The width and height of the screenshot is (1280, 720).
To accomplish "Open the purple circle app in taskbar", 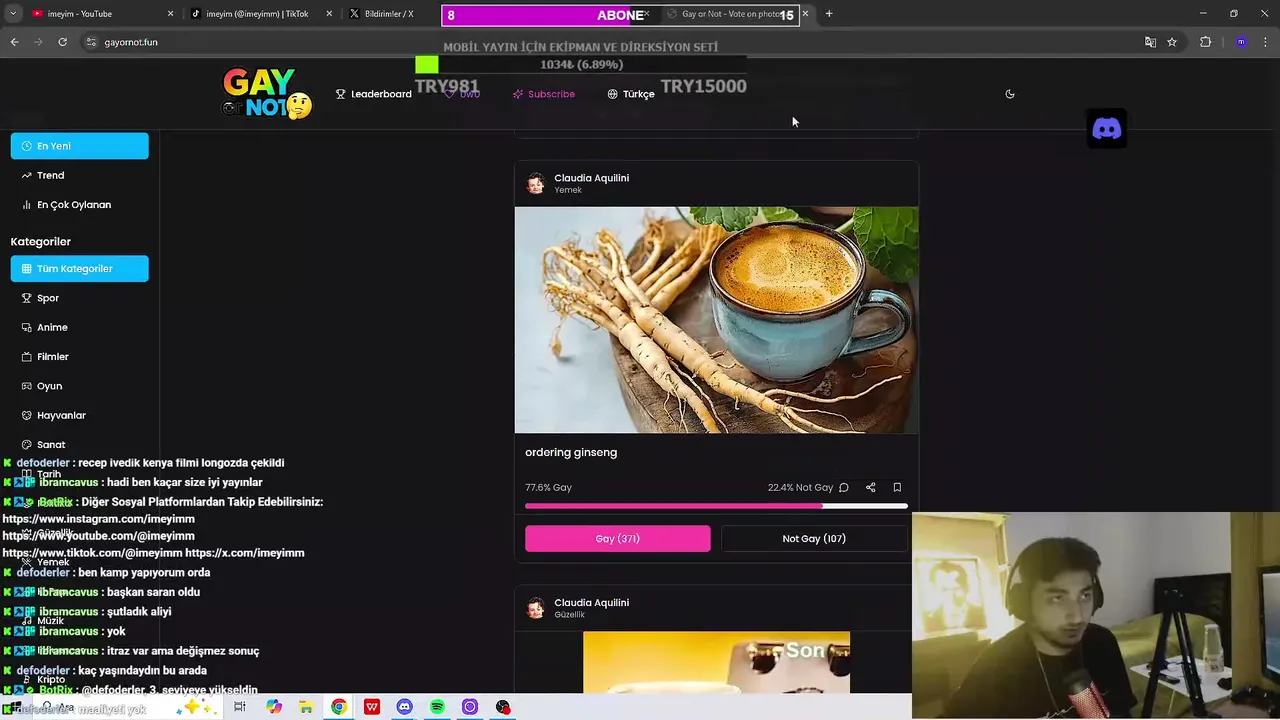I will pyautogui.click(x=470, y=707).
